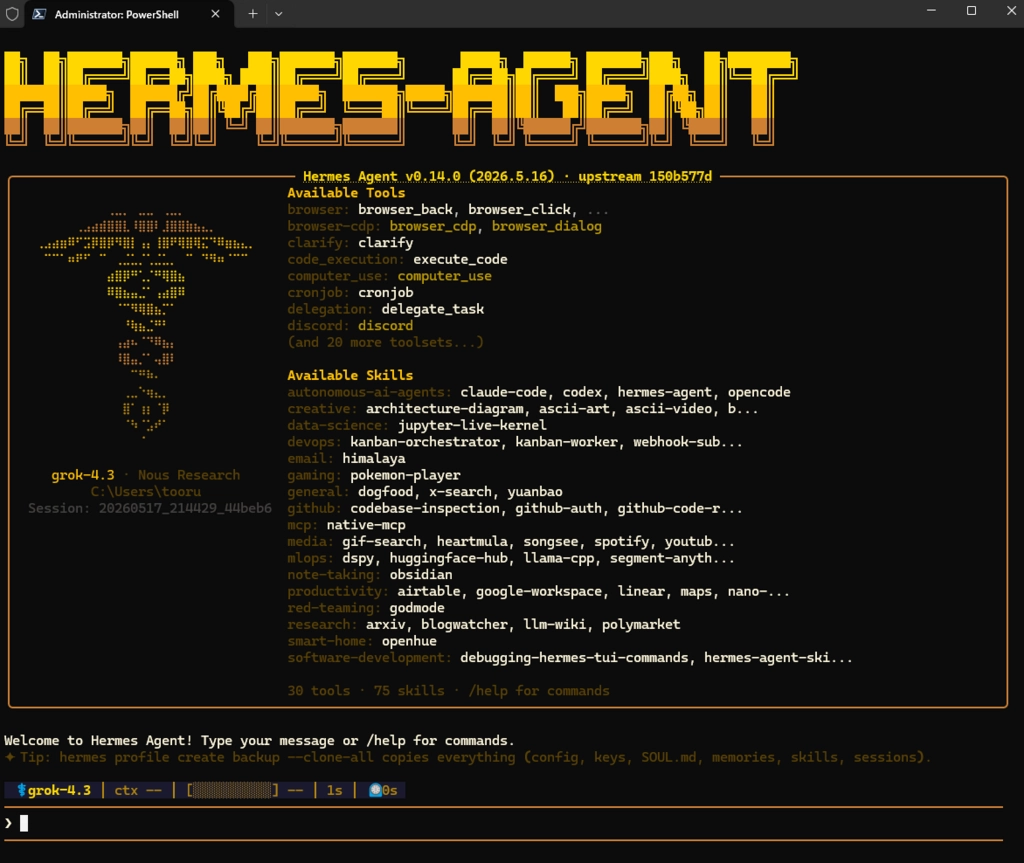Close the Administrator: PowerShell tab
This screenshot has height=863, width=1024.
pos(215,14)
